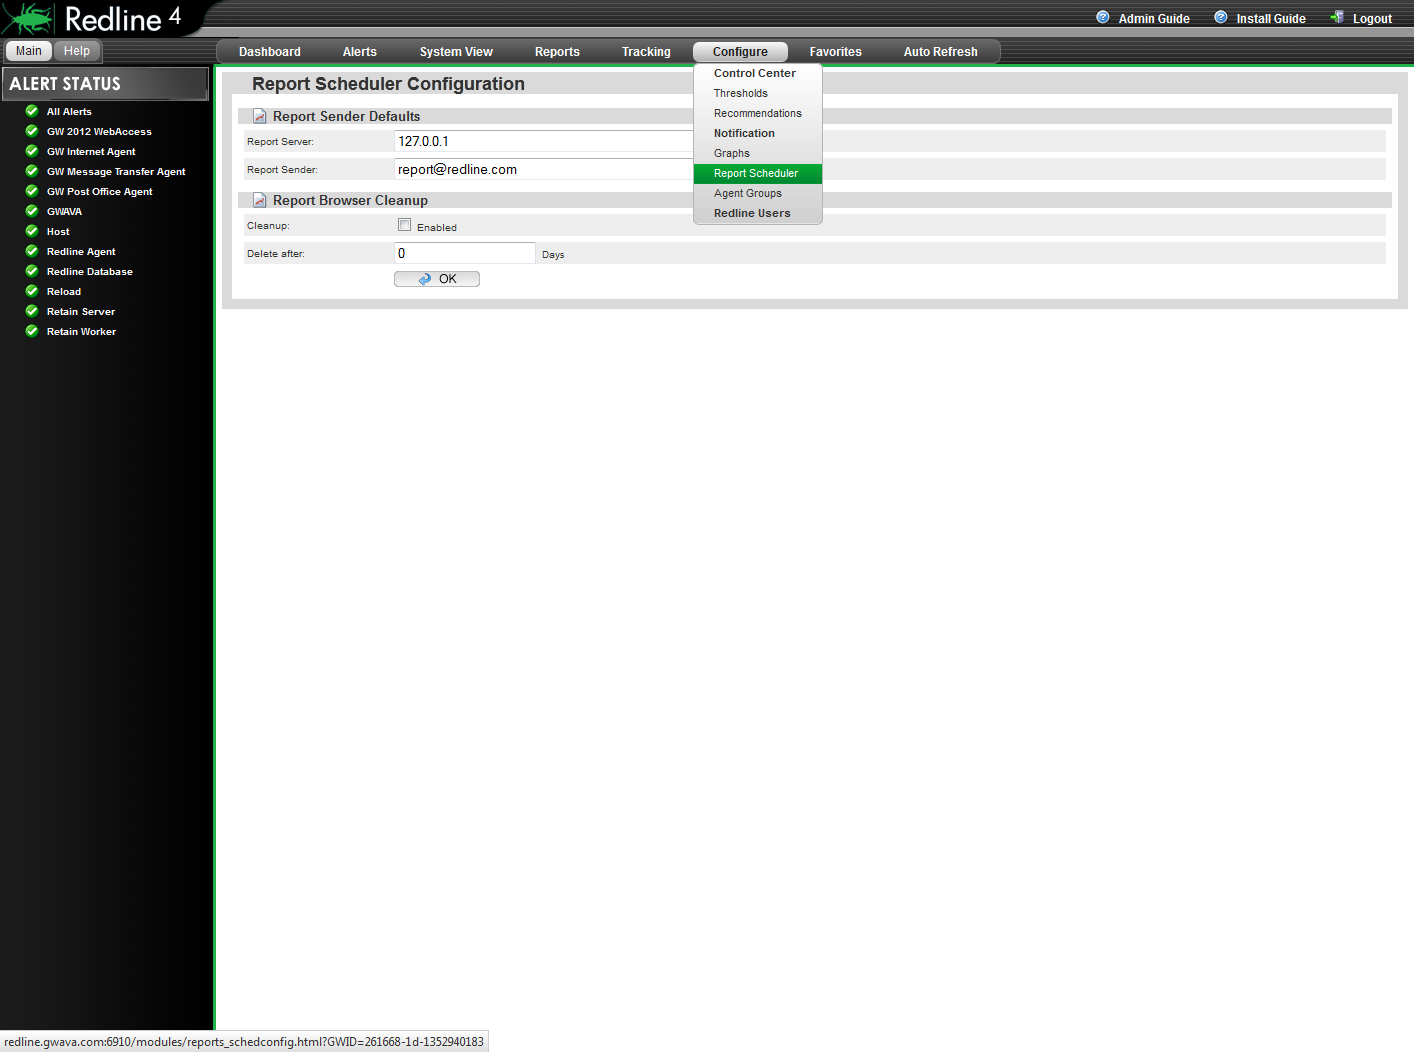Click the Delete after days field
The width and height of the screenshot is (1414, 1052).
465,253
